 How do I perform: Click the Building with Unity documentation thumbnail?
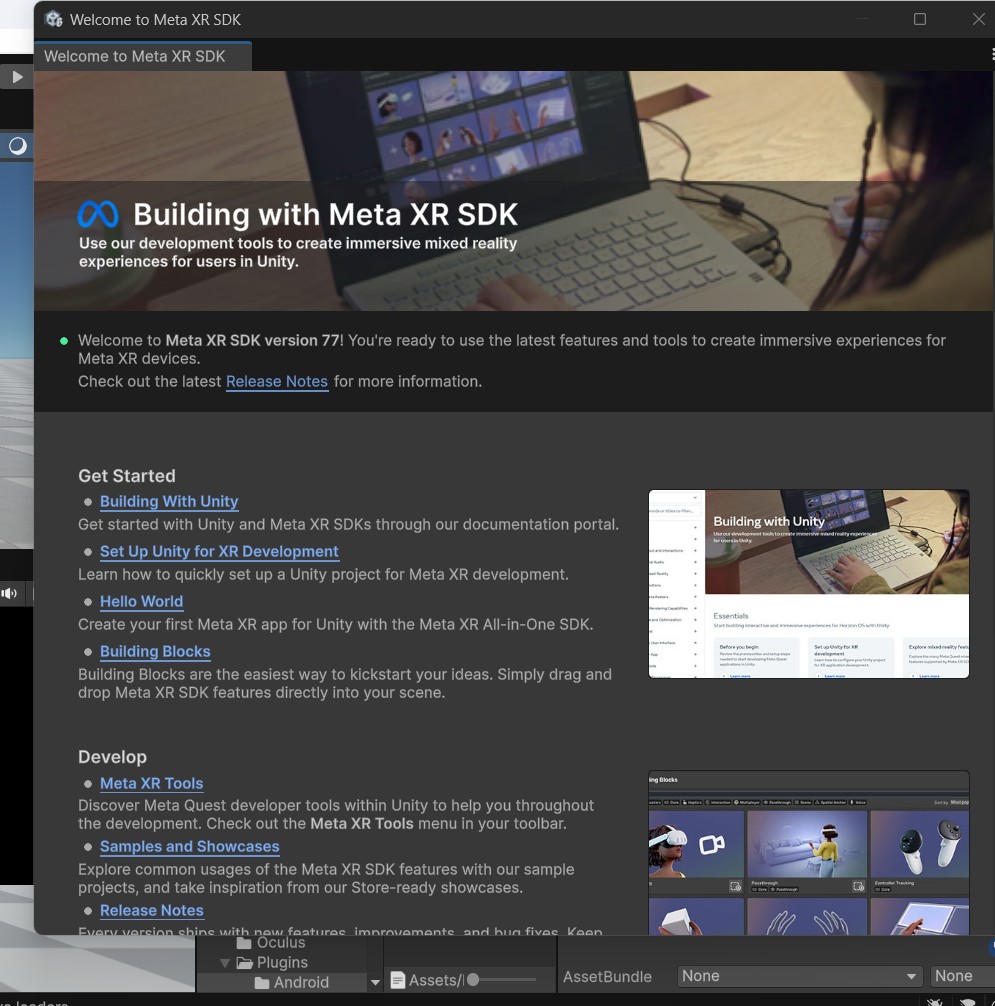(x=808, y=584)
